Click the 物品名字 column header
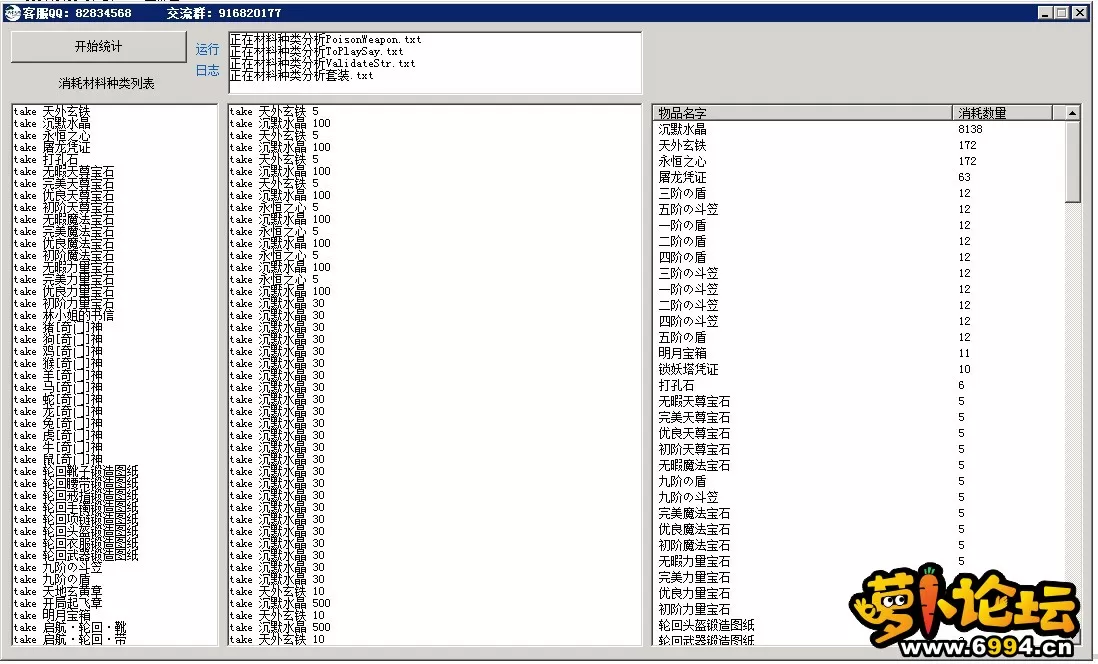Image resolution: width=1098 pixels, height=664 pixels. [x=802, y=113]
